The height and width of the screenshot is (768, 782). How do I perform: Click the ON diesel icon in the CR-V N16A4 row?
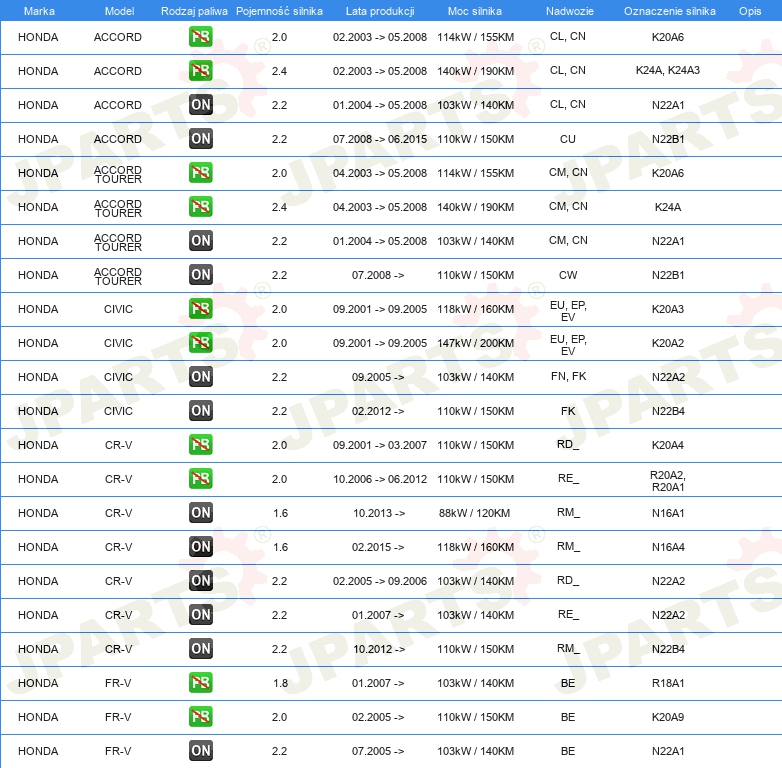200,547
